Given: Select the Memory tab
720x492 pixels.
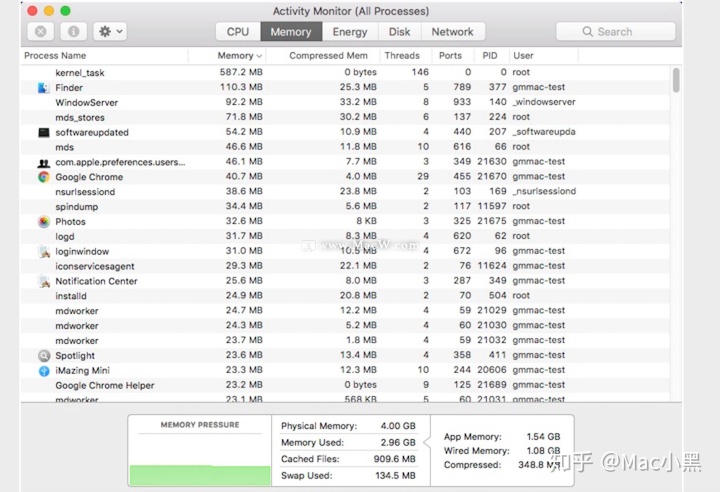Looking at the screenshot, I should coord(291,32).
